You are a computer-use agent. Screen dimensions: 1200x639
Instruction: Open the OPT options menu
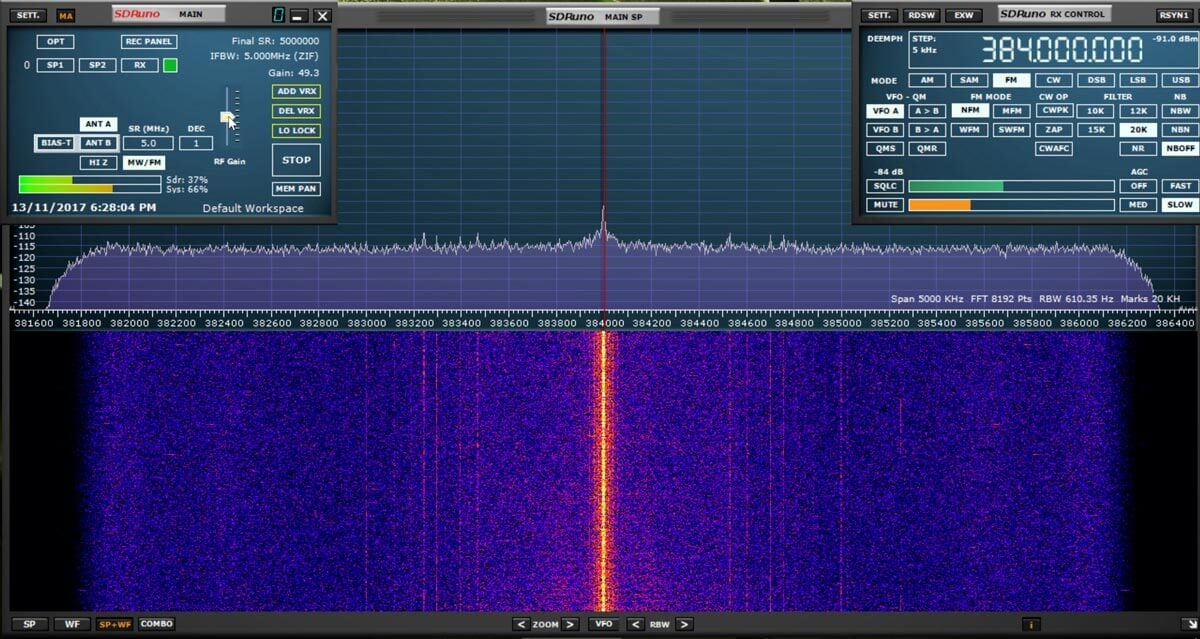(x=55, y=41)
